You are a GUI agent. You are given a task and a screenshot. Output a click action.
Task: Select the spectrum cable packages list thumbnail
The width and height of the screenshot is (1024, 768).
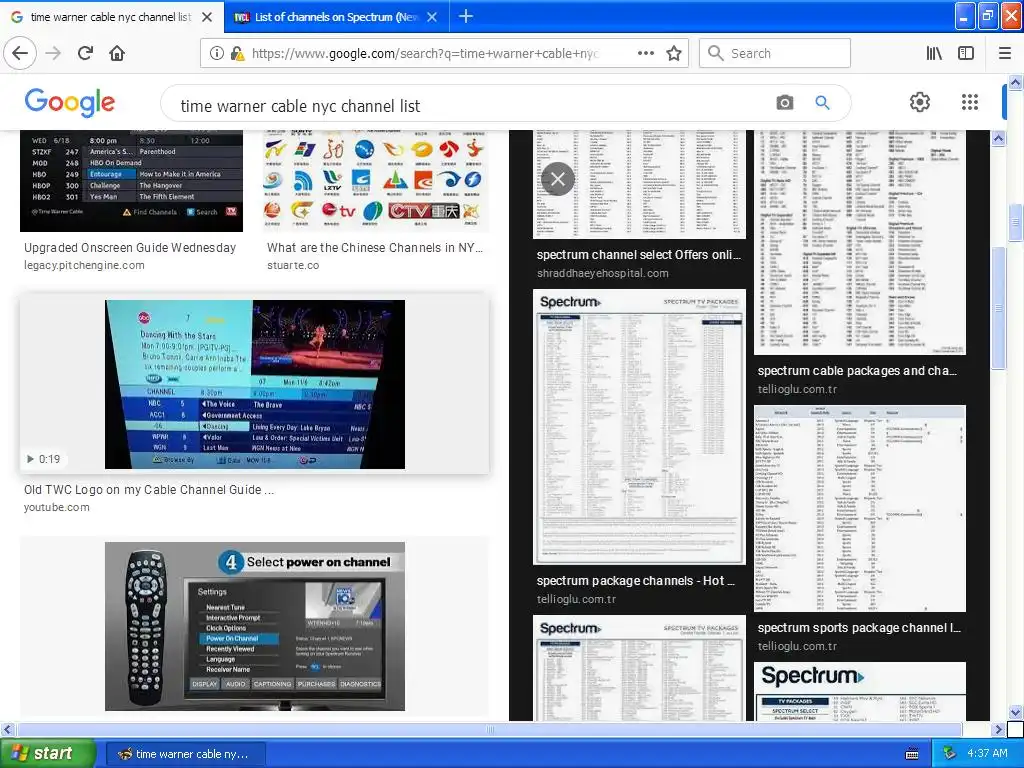pyautogui.click(x=860, y=242)
